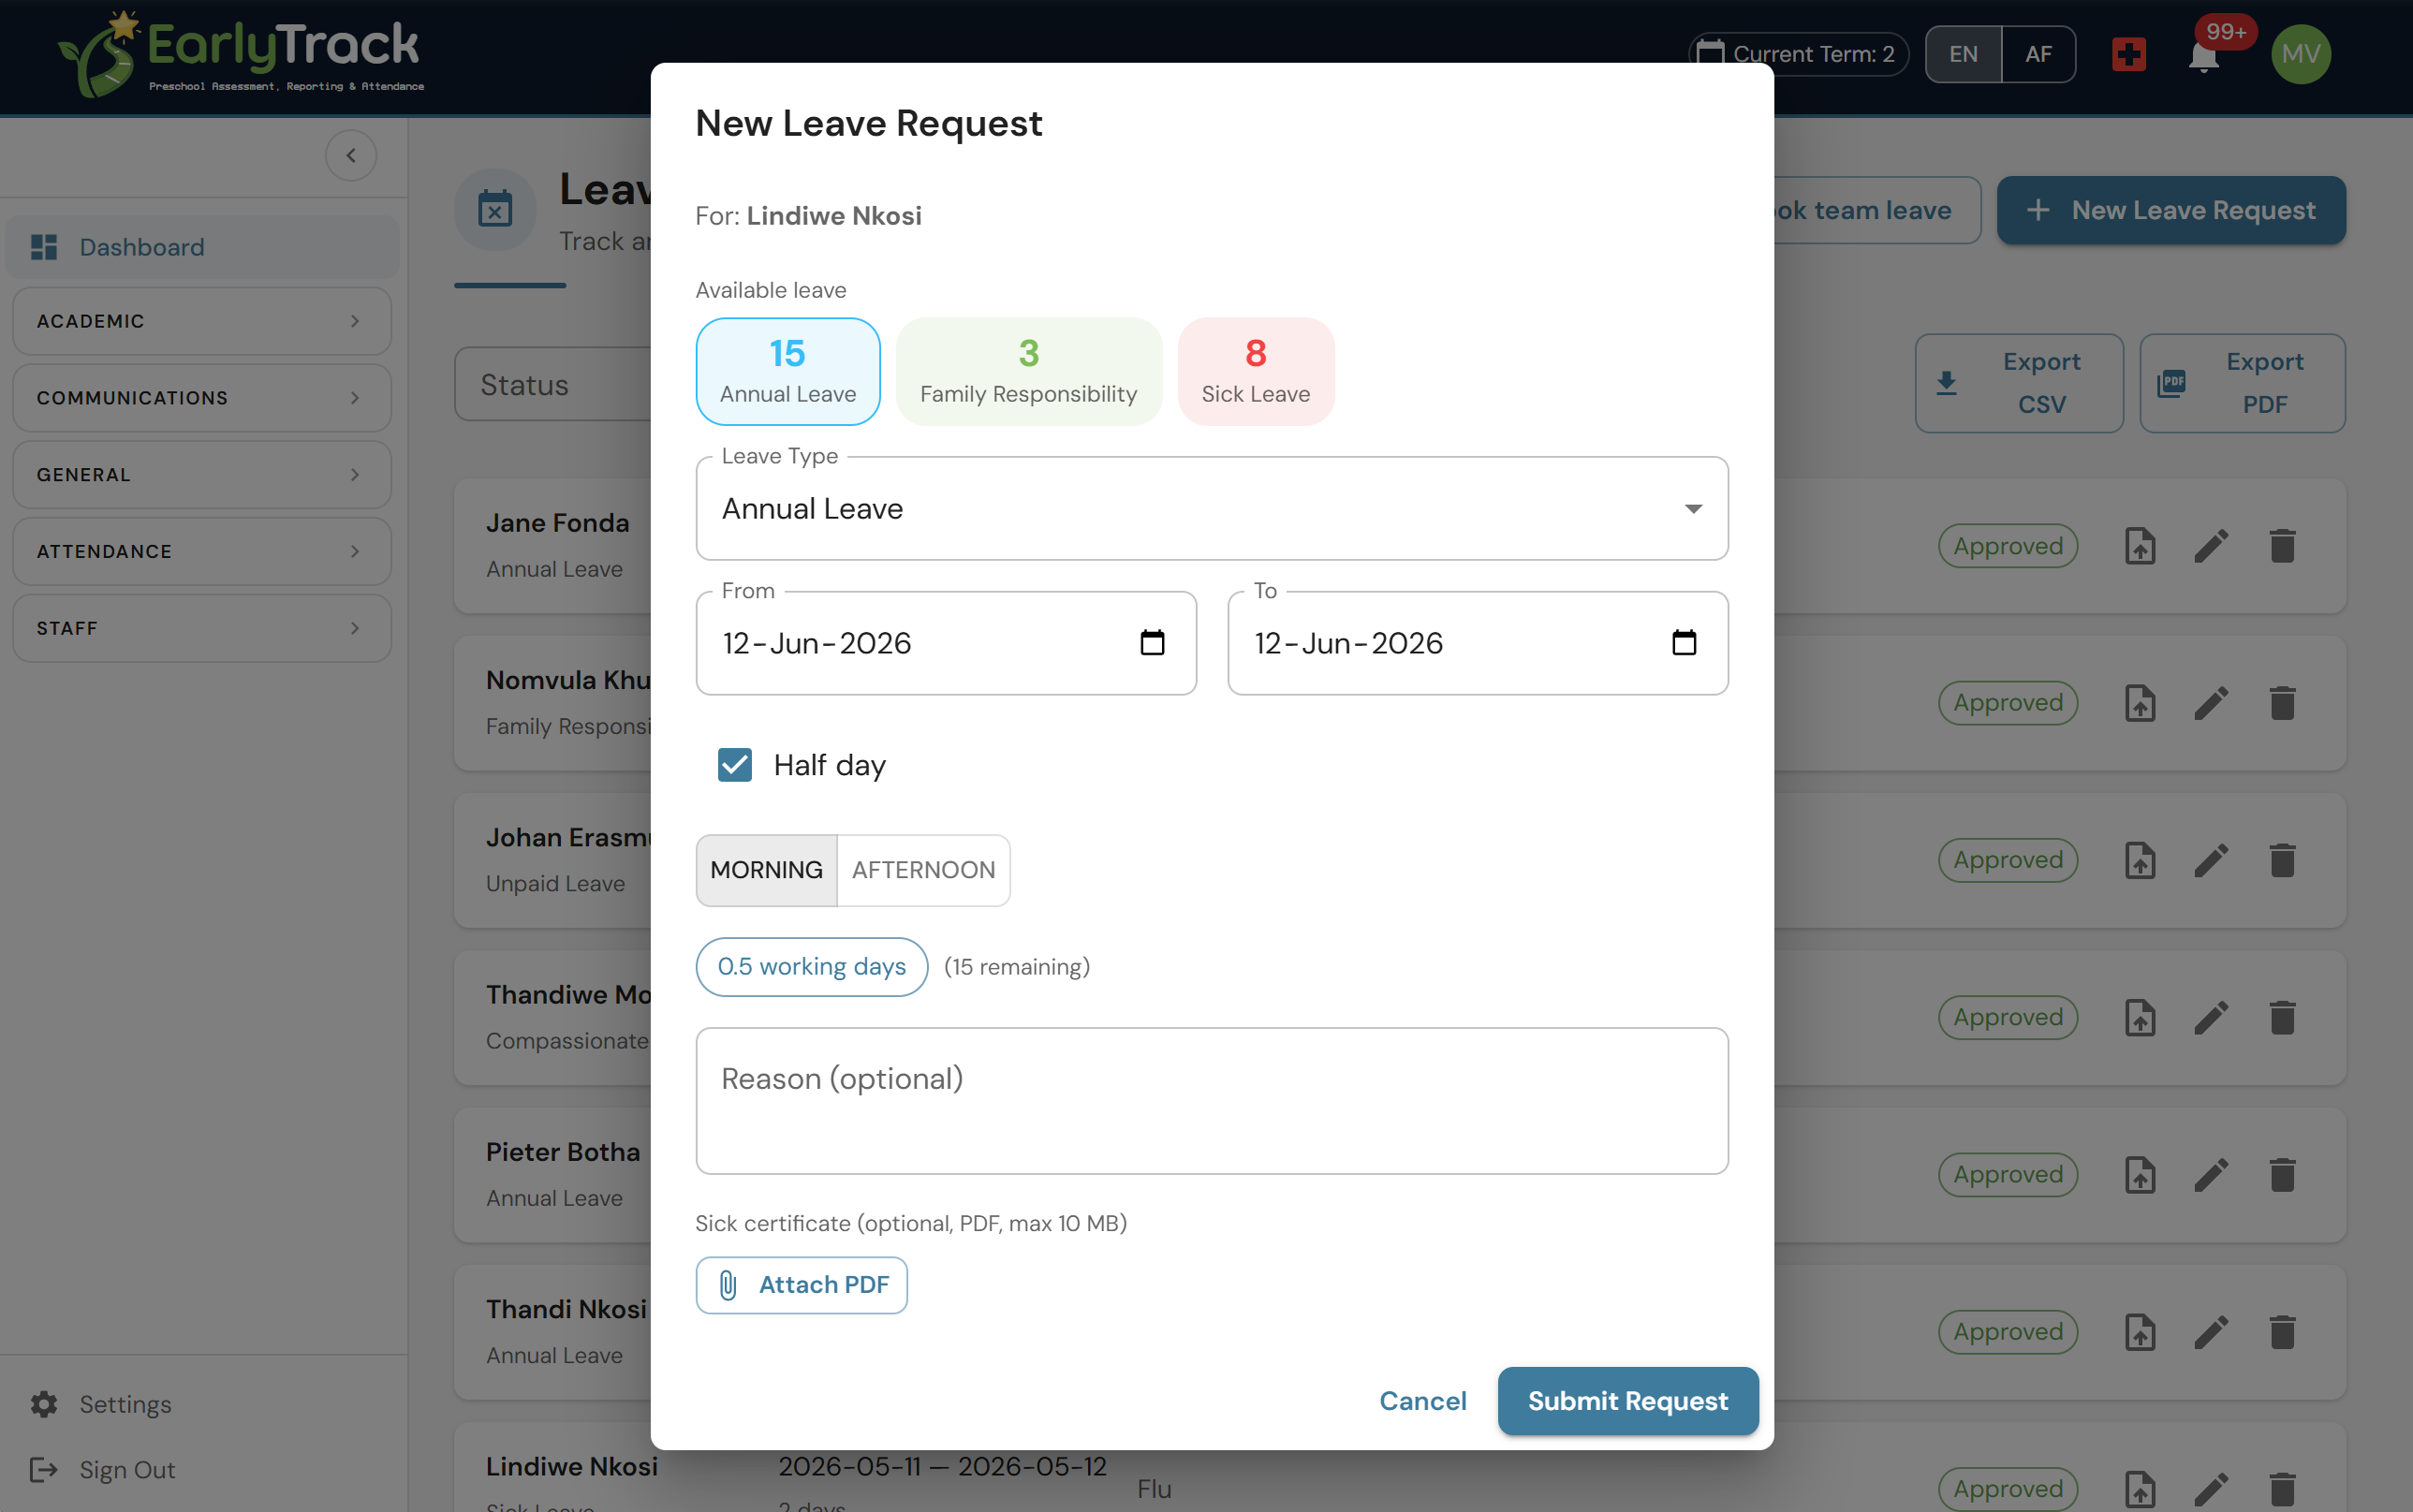This screenshot has width=2413, height=1512.
Task: Open the notifications bell
Action: tap(2203, 56)
